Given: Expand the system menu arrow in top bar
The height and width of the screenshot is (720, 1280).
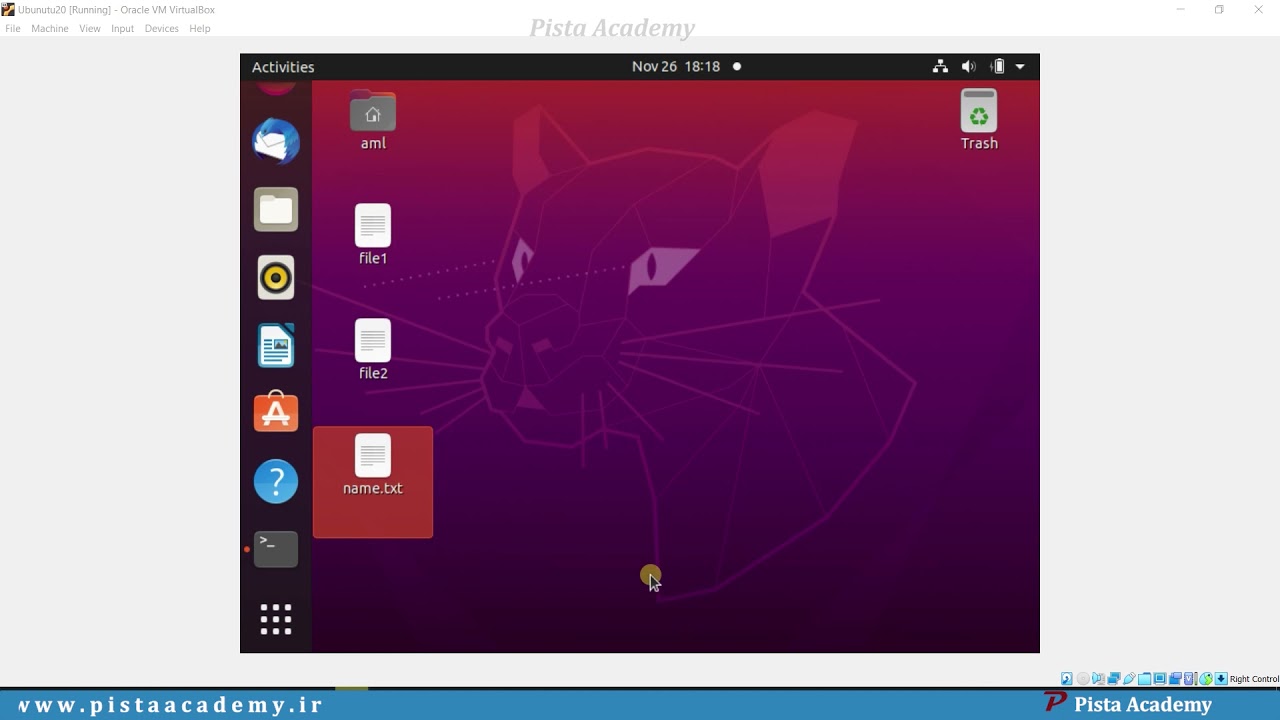Looking at the screenshot, I should (1020, 67).
